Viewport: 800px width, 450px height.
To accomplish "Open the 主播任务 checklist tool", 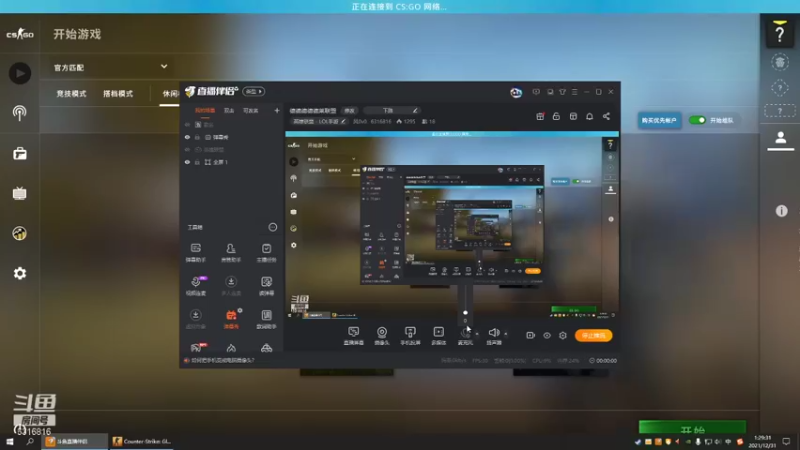I will pyautogui.click(x=266, y=252).
